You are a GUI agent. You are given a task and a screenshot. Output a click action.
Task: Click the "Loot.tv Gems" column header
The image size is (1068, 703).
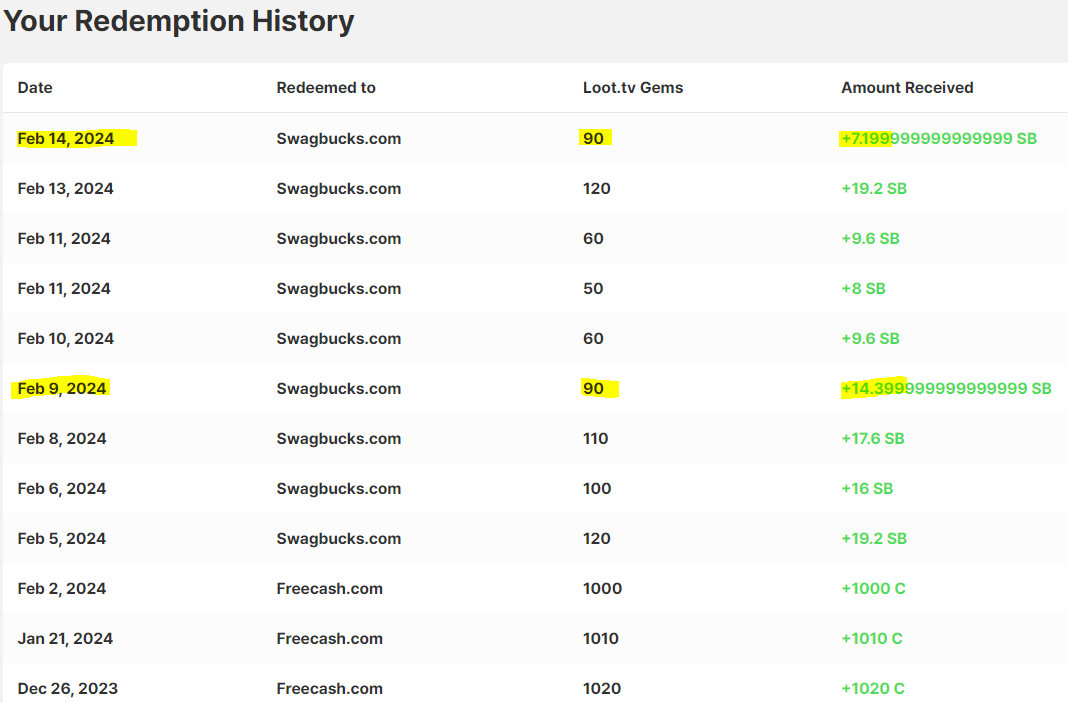tap(633, 88)
